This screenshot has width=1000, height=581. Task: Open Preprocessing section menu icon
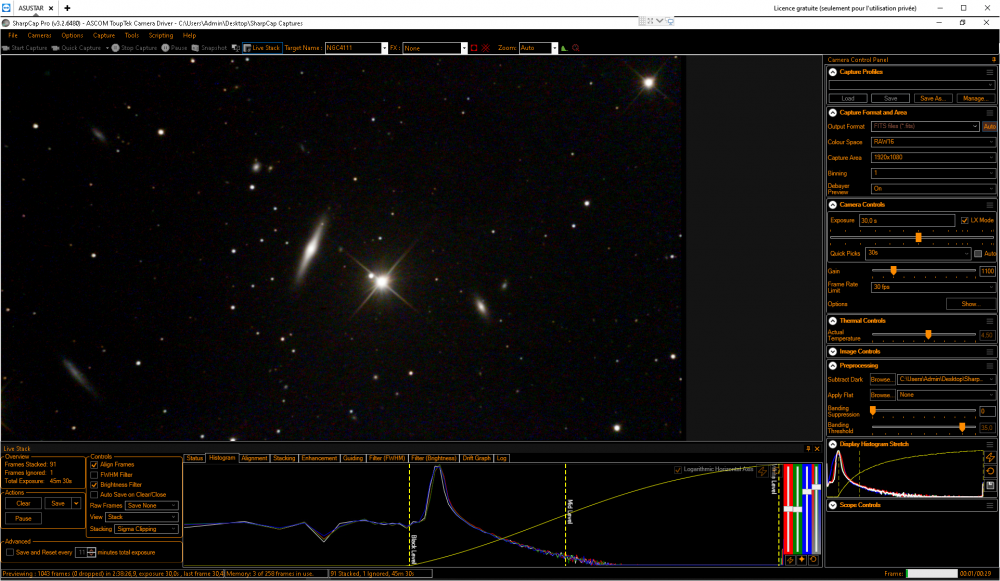(990, 365)
